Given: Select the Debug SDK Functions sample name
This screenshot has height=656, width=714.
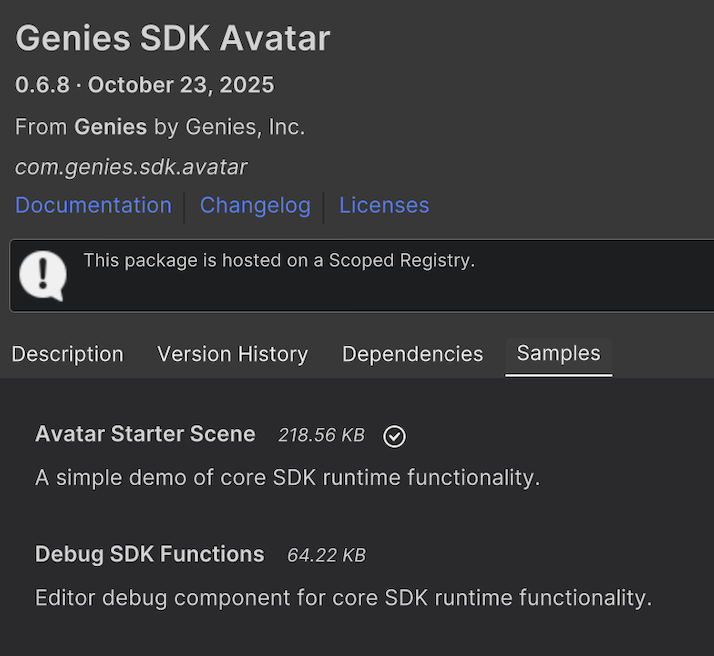Looking at the screenshot, I should (149, 554).
